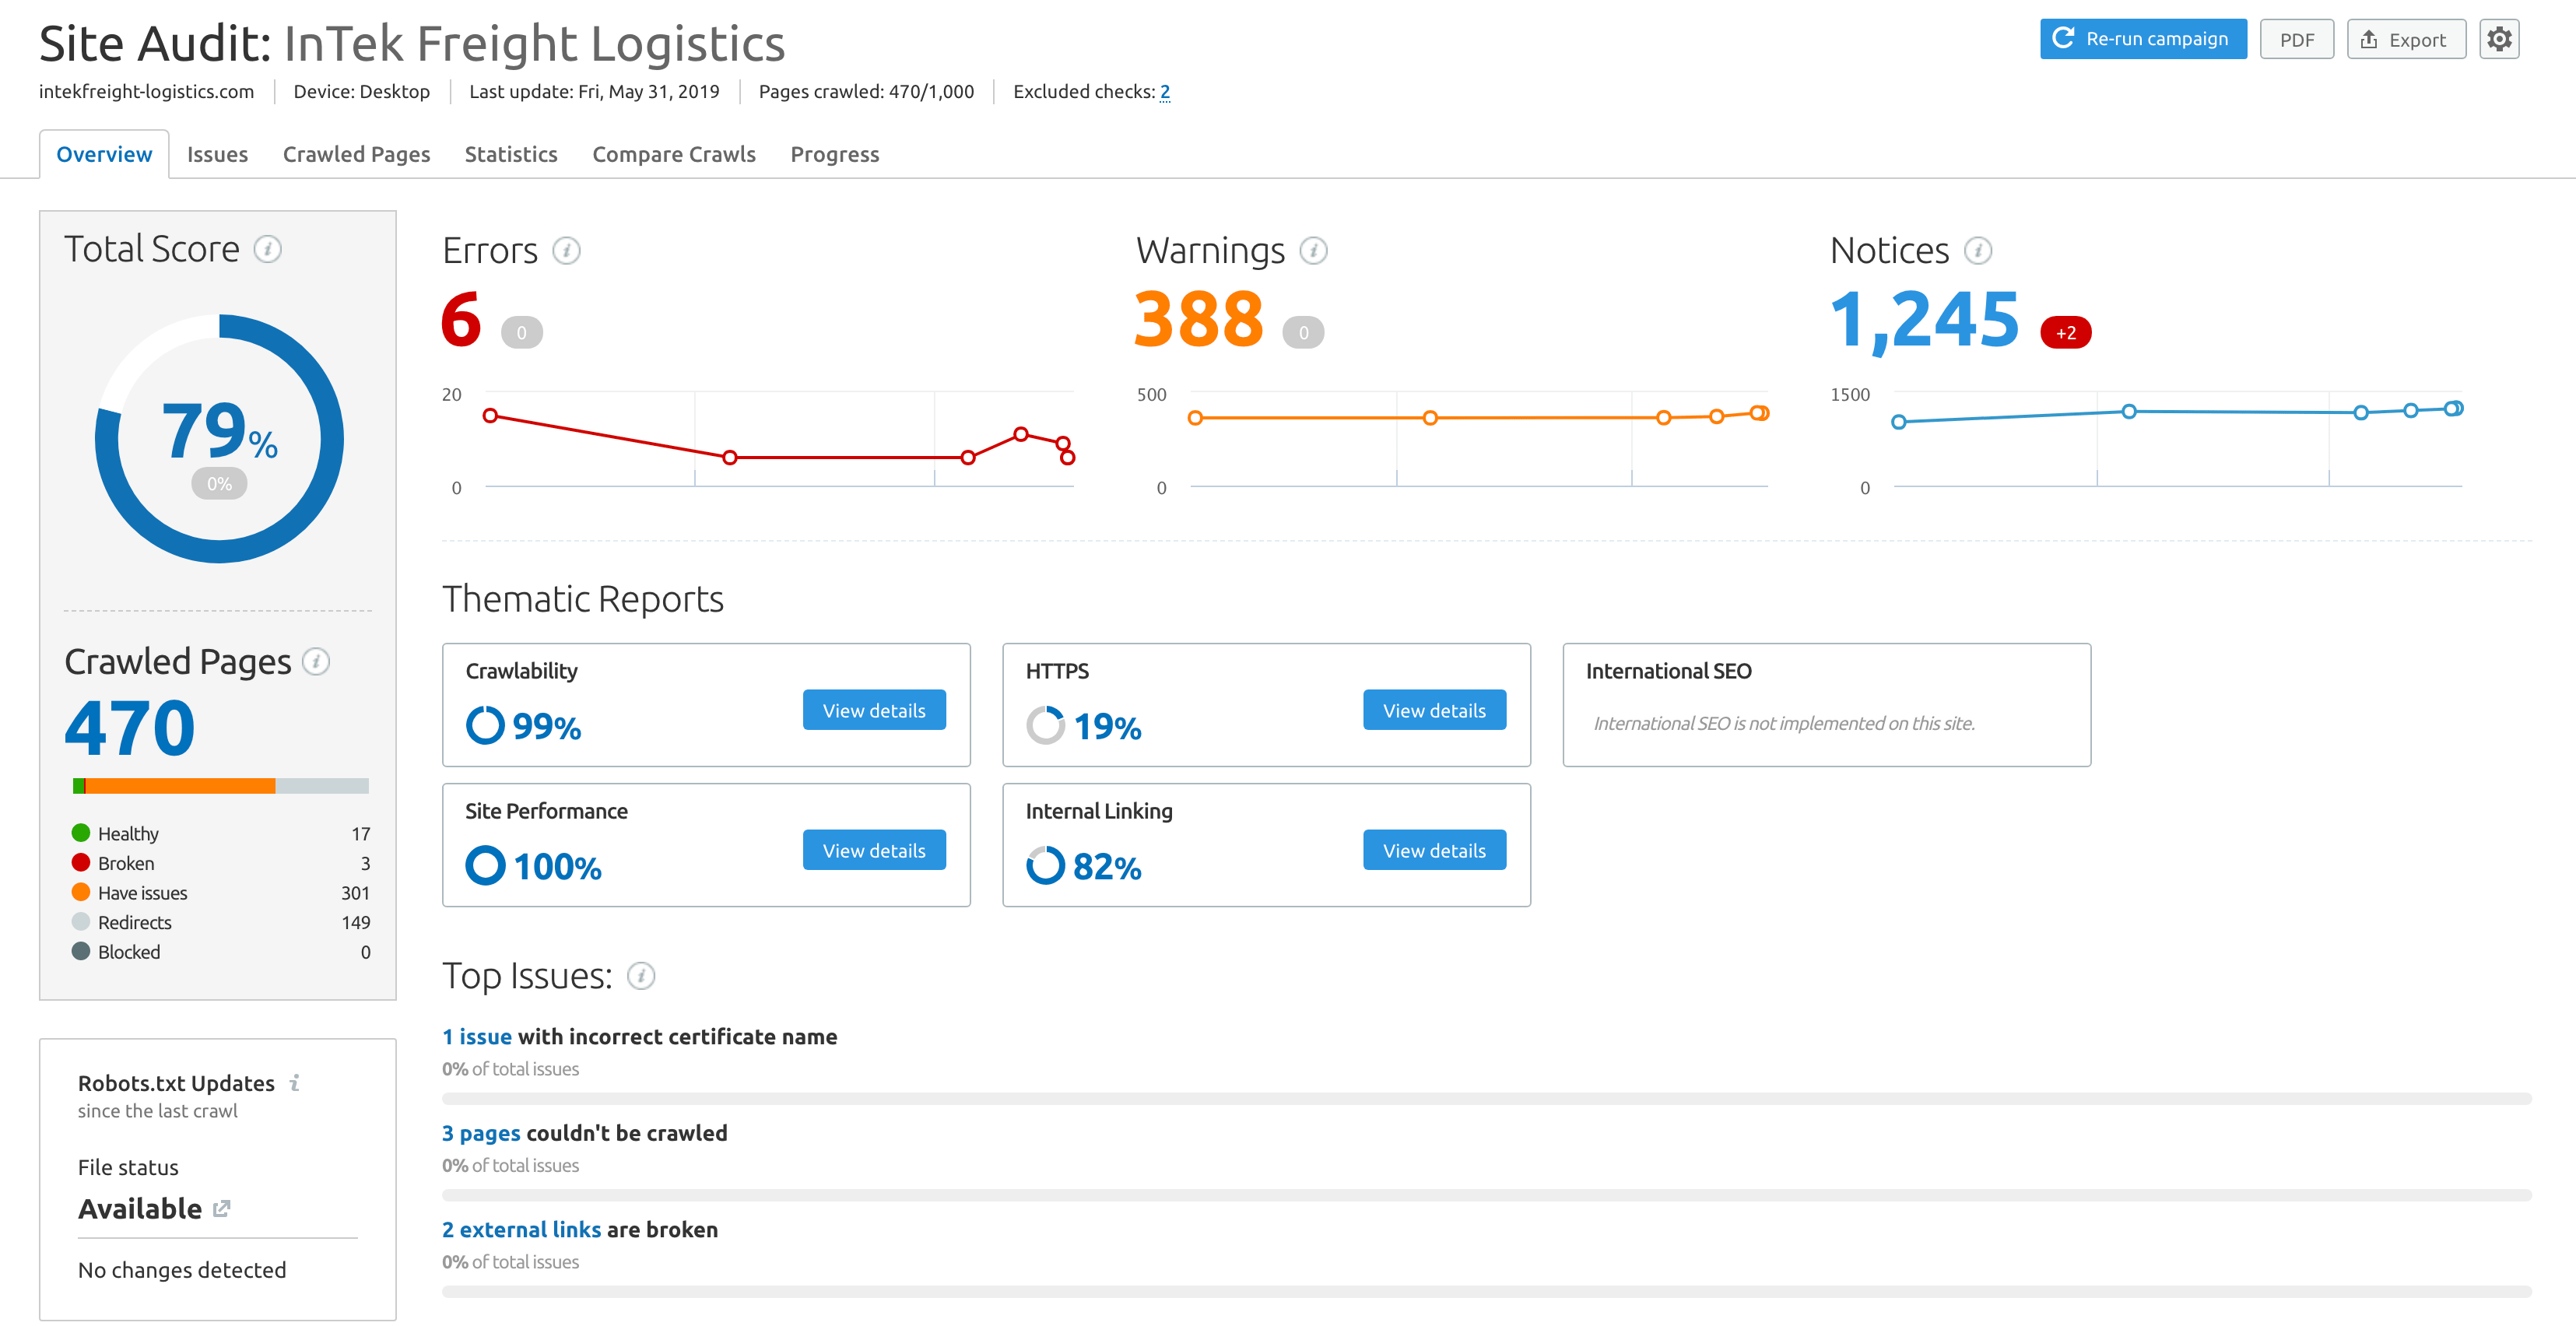Open the Site Audit settings gear
The width and height of the screenshot is (2576, 1326).
[x=2499, y=39]
